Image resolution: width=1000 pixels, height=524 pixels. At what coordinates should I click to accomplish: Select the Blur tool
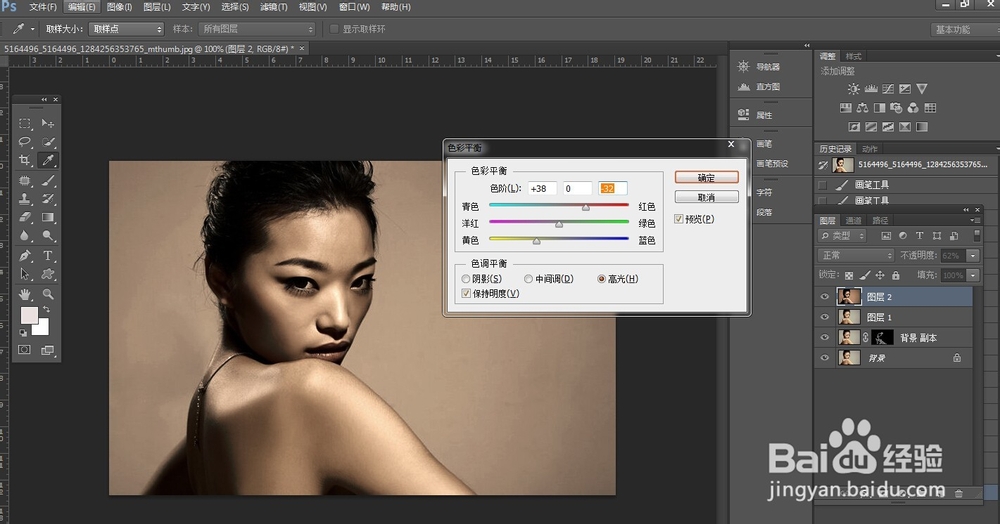tap(25, 236)
